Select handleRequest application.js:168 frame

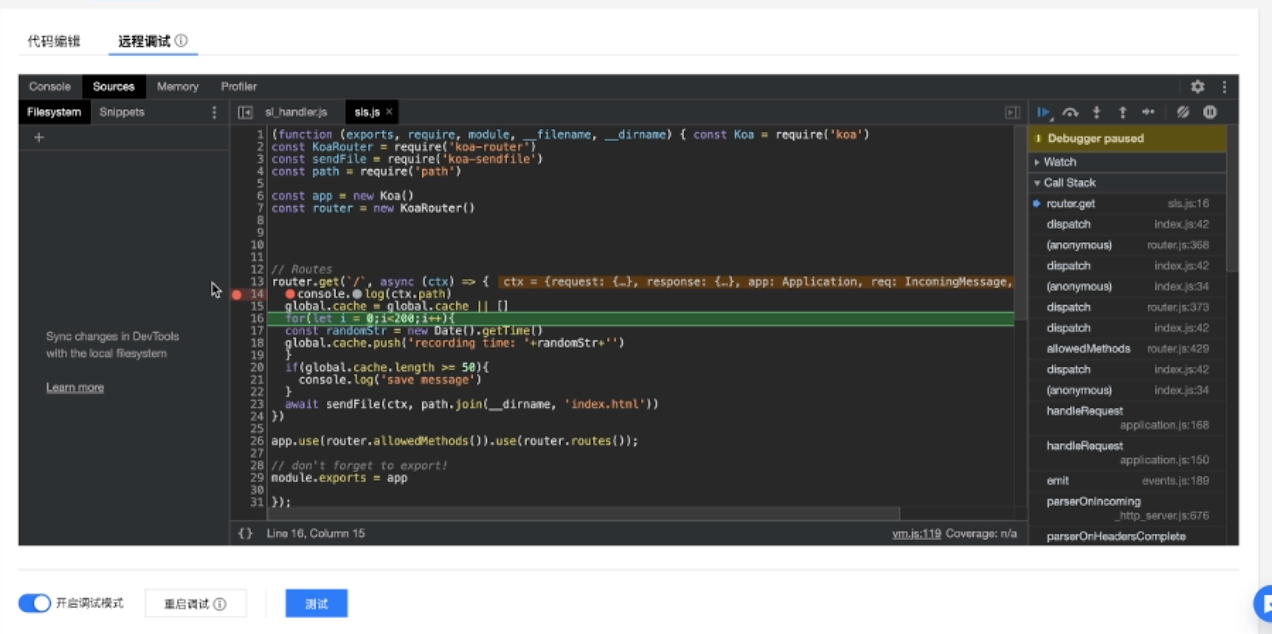tap(1126, 418)
